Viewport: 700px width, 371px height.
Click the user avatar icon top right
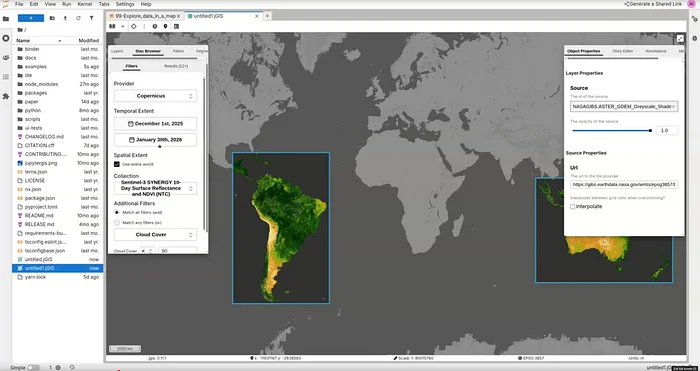point(692,4)
